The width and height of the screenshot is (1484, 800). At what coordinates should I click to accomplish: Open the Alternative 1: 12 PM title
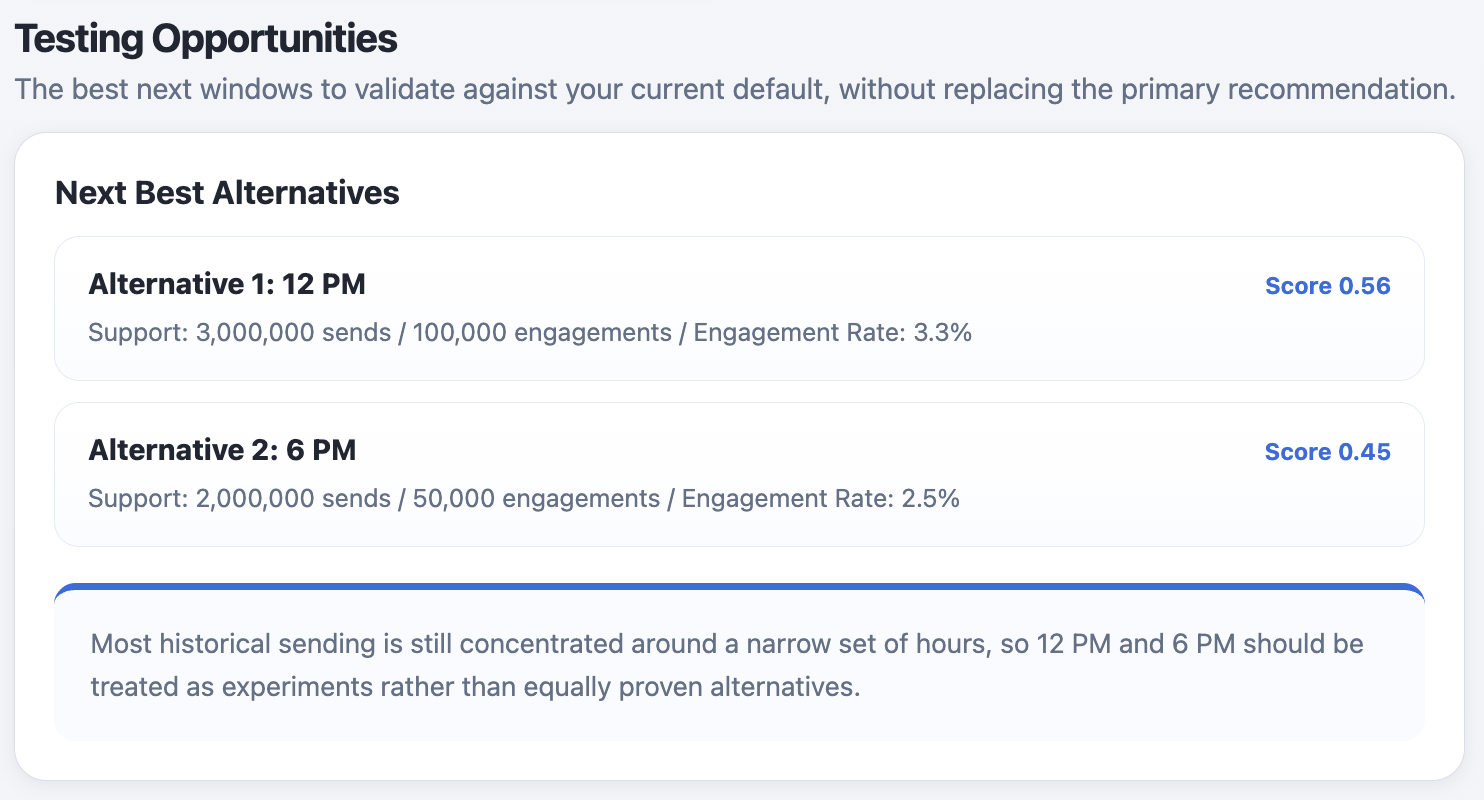click(227, 285)
